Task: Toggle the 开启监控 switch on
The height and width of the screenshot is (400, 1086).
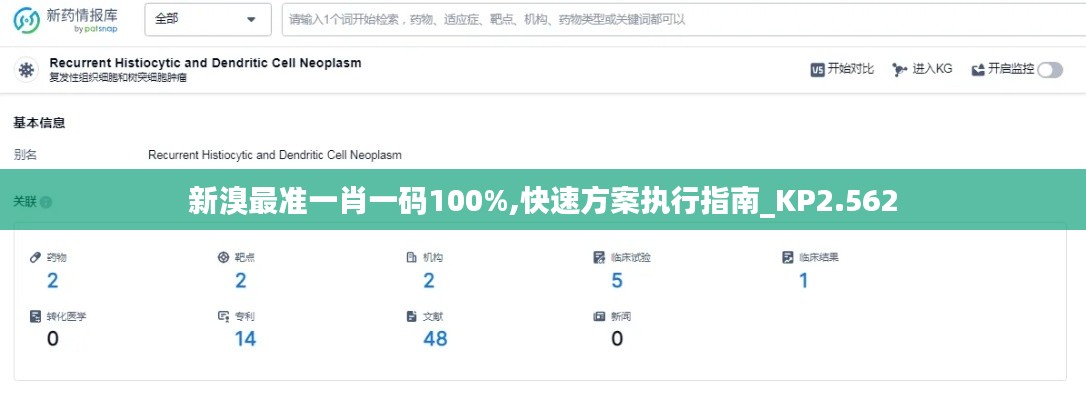Action: pyautogui.click(x=1049, y=69)
